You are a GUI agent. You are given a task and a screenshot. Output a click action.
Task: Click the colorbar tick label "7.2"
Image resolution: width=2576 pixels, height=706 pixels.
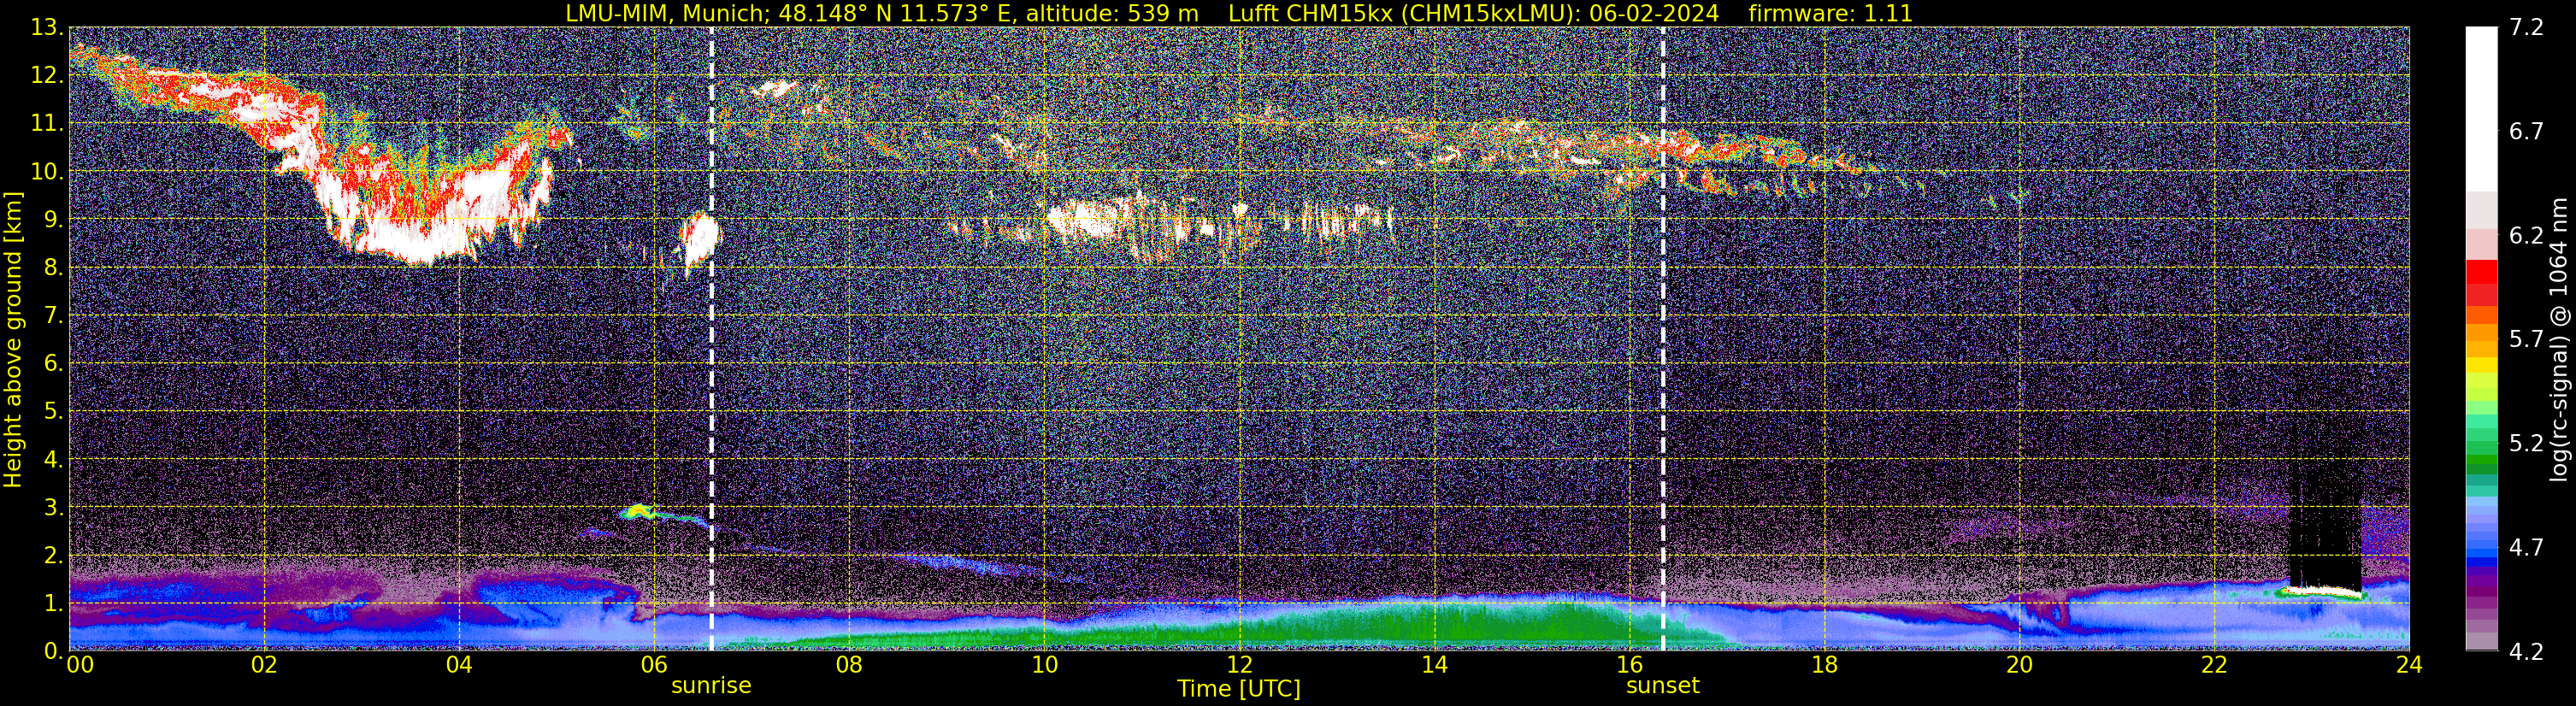click(2526, 28)
